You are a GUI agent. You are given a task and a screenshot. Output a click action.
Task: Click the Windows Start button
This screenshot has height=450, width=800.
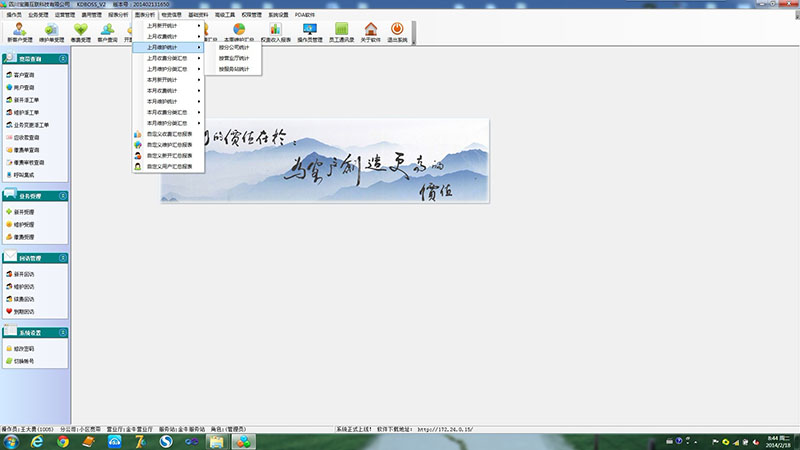tap(11, 442)
